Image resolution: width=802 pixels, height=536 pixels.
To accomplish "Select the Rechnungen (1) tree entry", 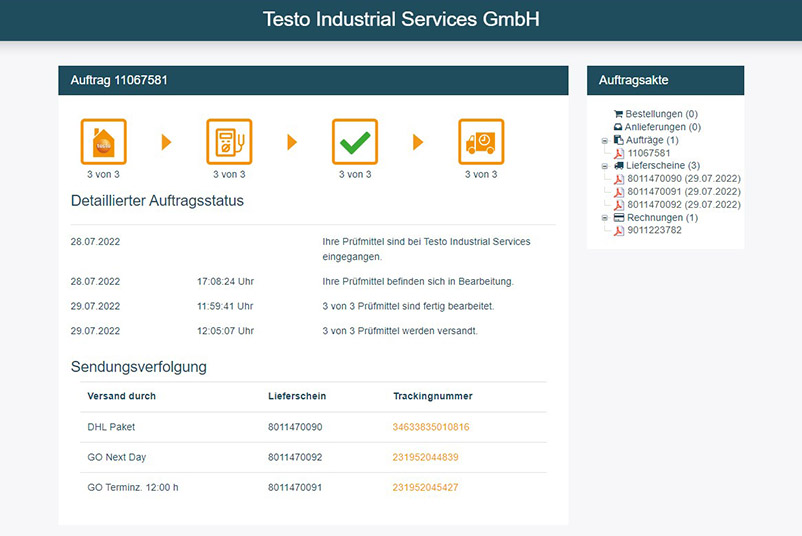I will [x=662, y=217].
